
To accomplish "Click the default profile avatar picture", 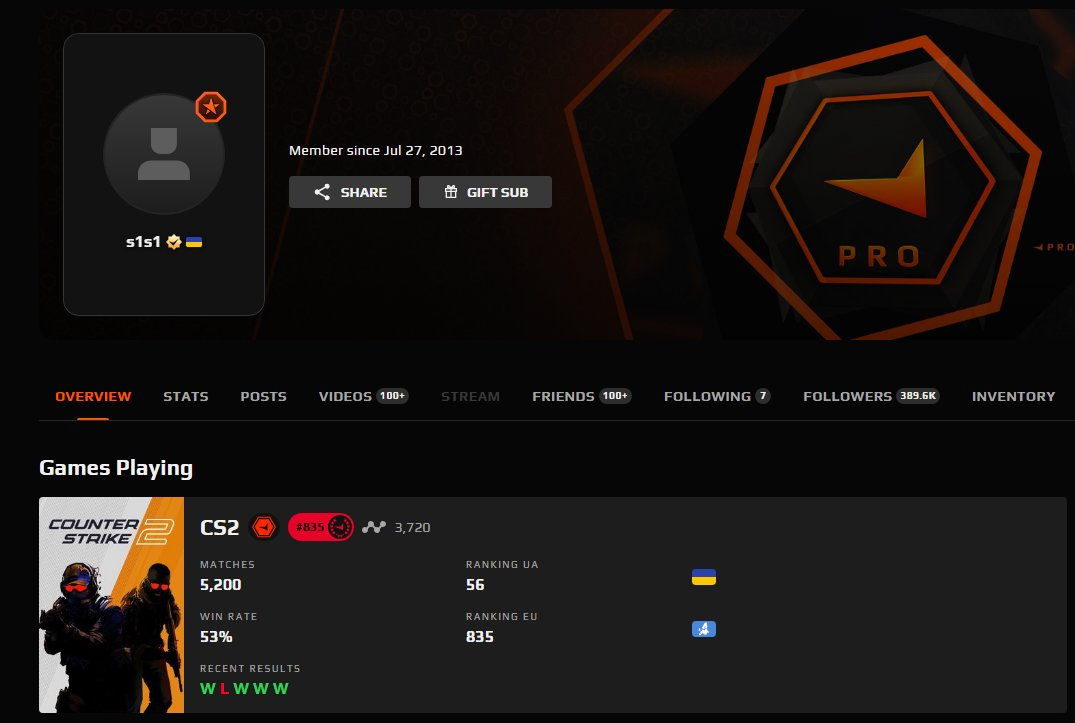I will [x=164, y=154].
